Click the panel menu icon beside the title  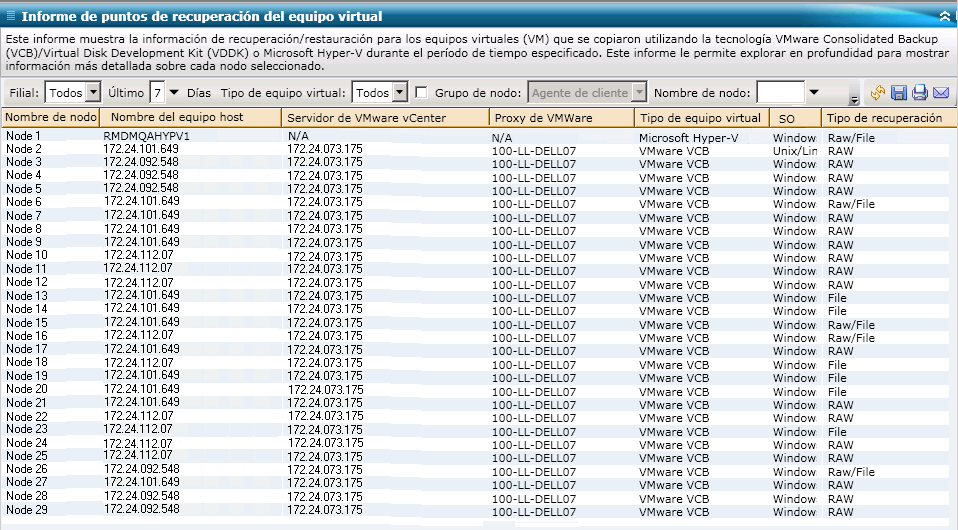point(10,16)
